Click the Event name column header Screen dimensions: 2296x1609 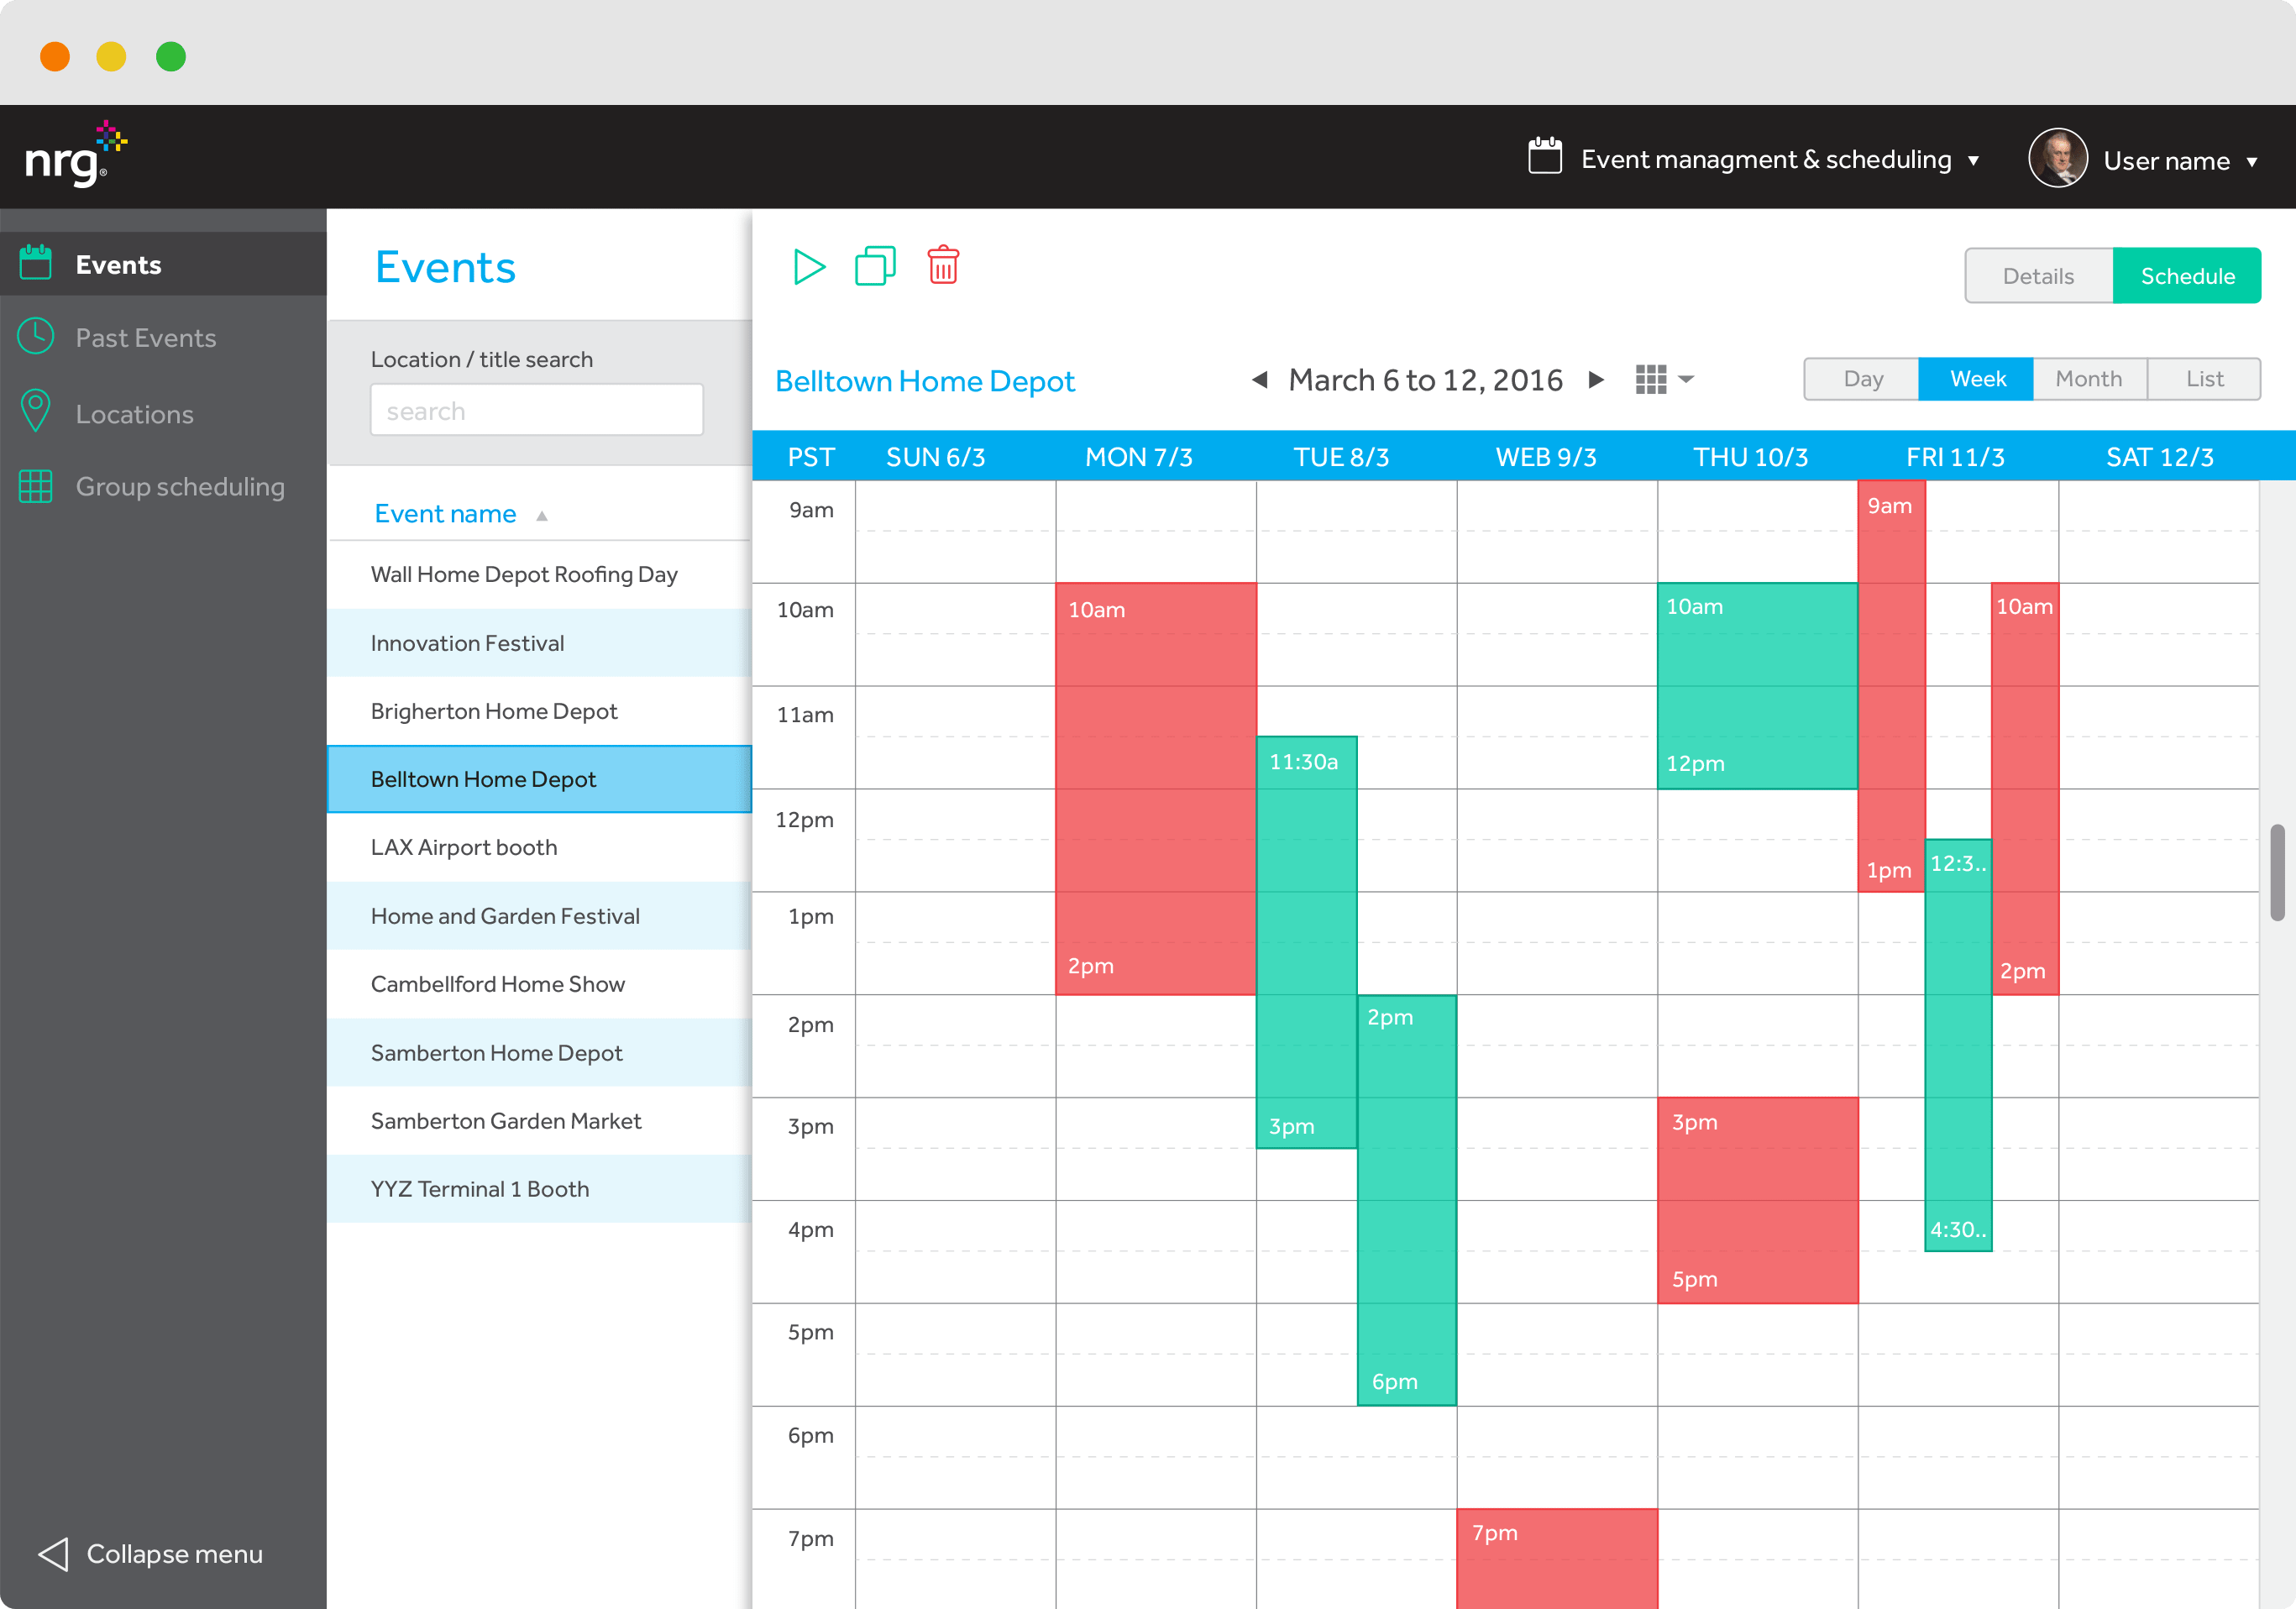445,514
